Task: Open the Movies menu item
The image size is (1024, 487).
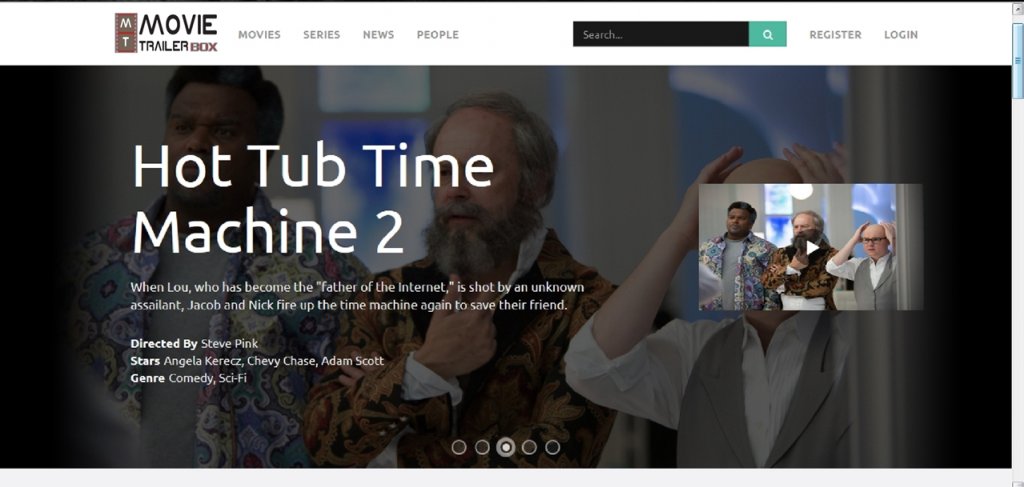Action: click(x=259, y=35)
